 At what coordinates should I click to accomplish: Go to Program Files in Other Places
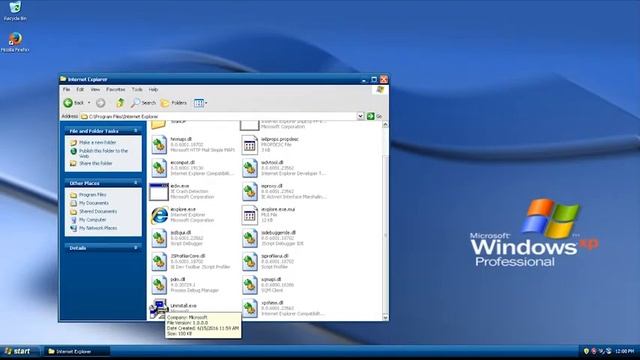click(92, 195)
